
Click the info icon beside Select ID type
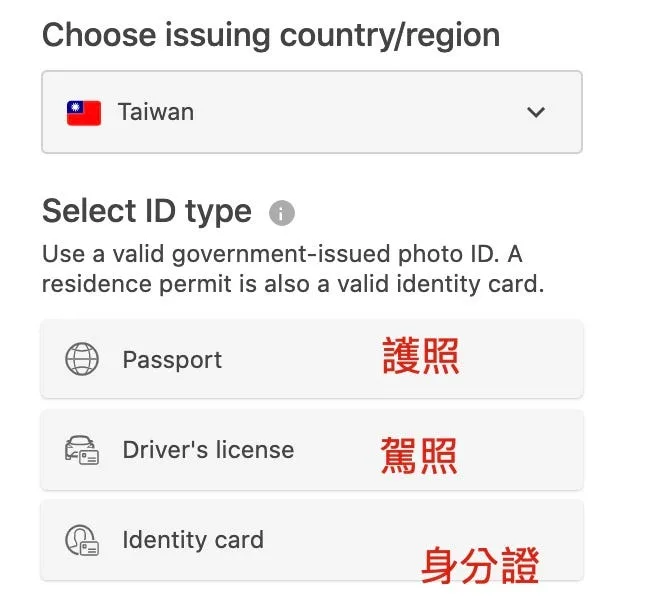pos(282,213)
